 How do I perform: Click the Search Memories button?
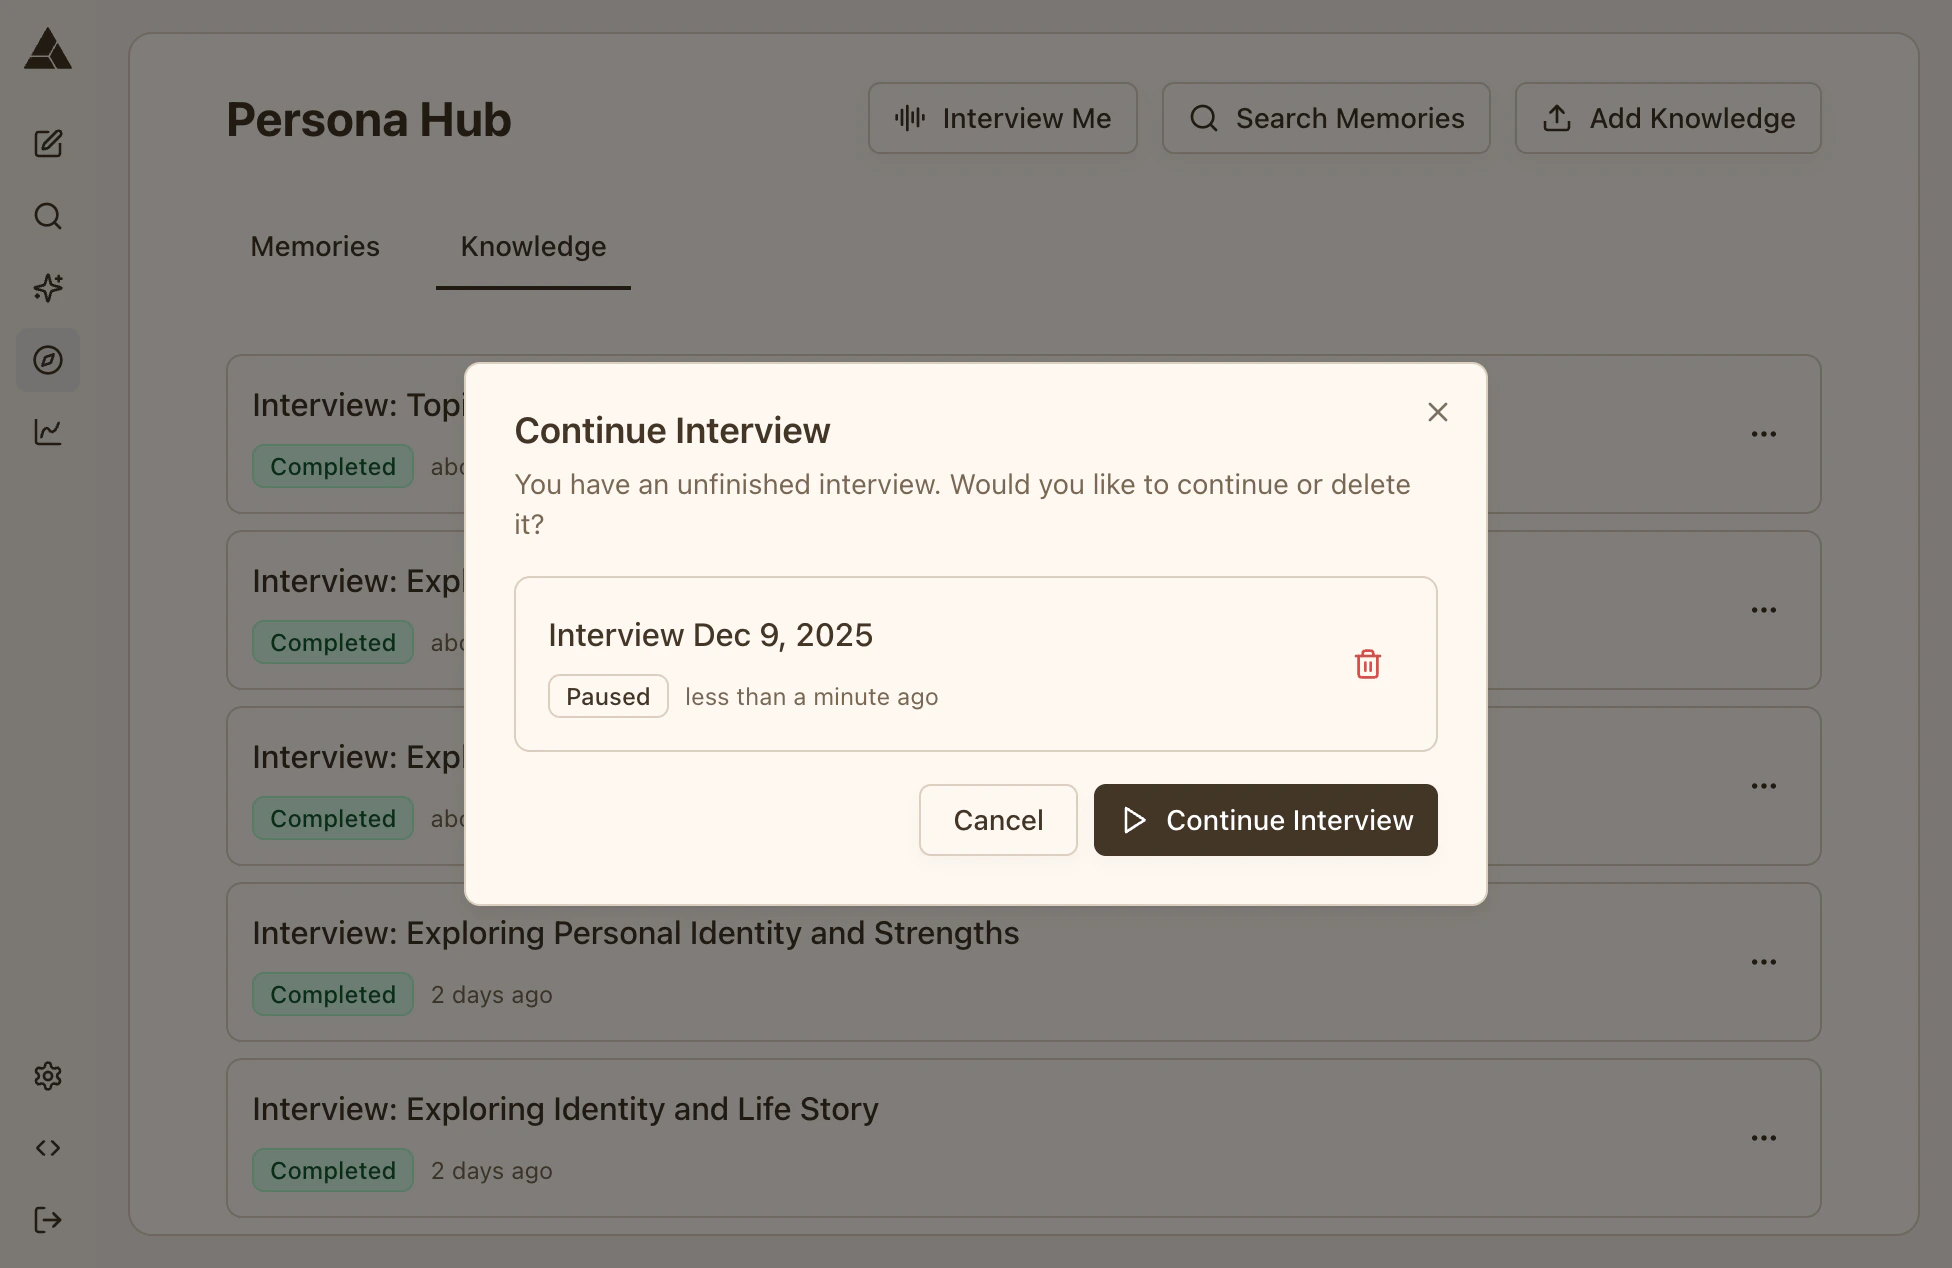1325,118
